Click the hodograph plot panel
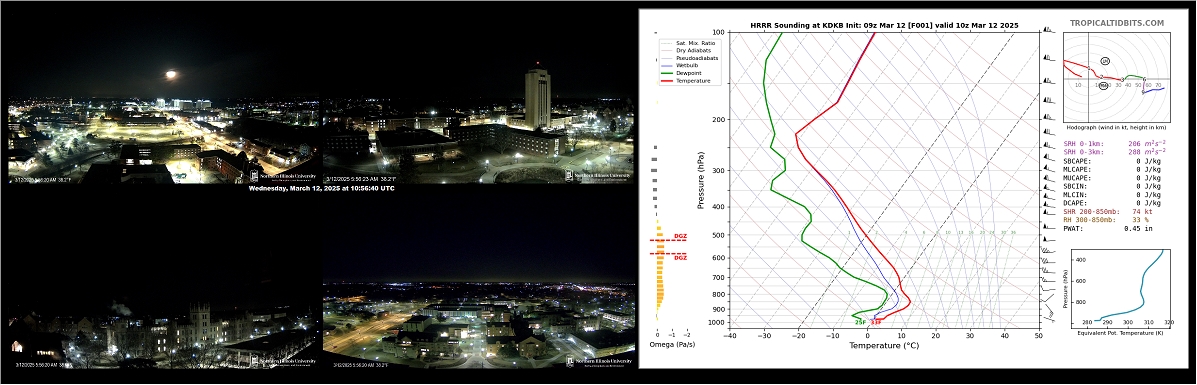 click(x=1117, y=79)
